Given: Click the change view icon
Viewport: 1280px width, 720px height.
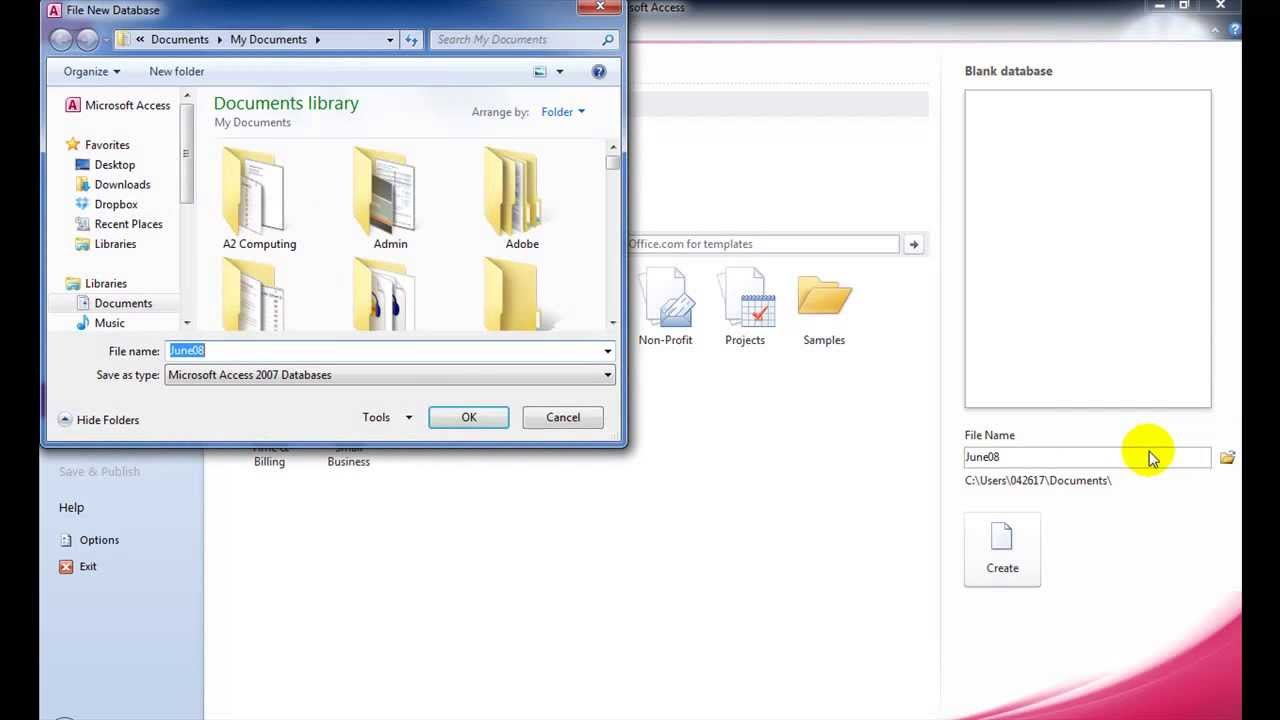Looking at the screenshot, I should [540, 71].
